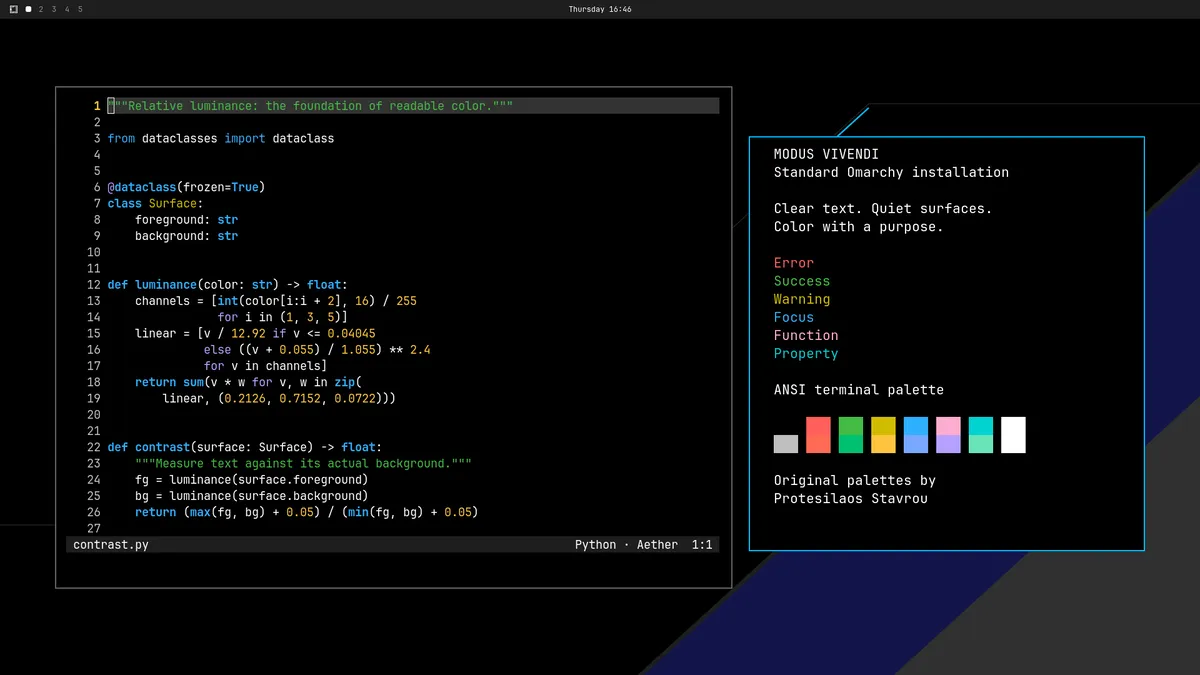Click 'Protesilaos Stavrou' author name
Viewport: 1200px width, 675px height.
tap(851, 498)
